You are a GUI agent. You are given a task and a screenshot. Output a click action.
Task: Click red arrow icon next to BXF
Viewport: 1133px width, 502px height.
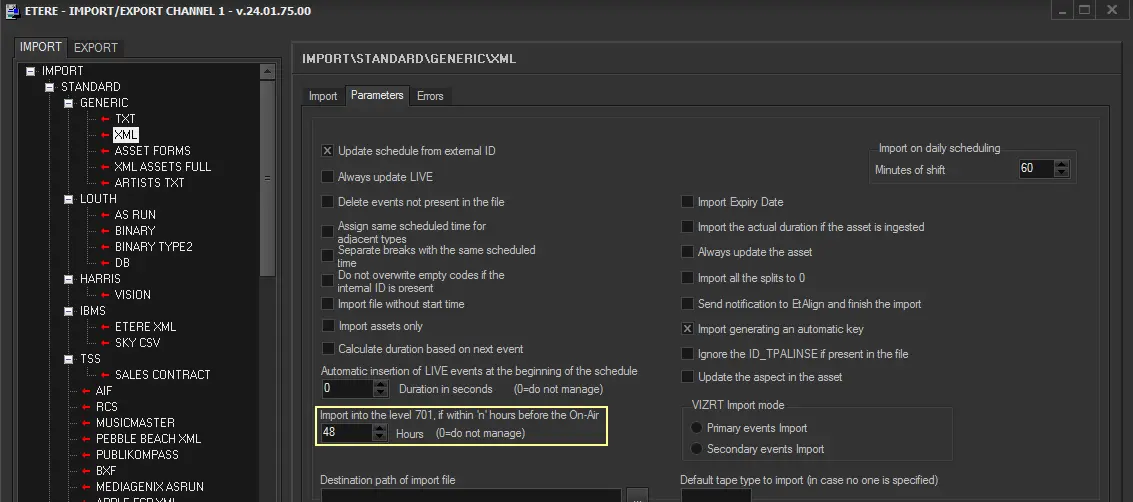86,471
